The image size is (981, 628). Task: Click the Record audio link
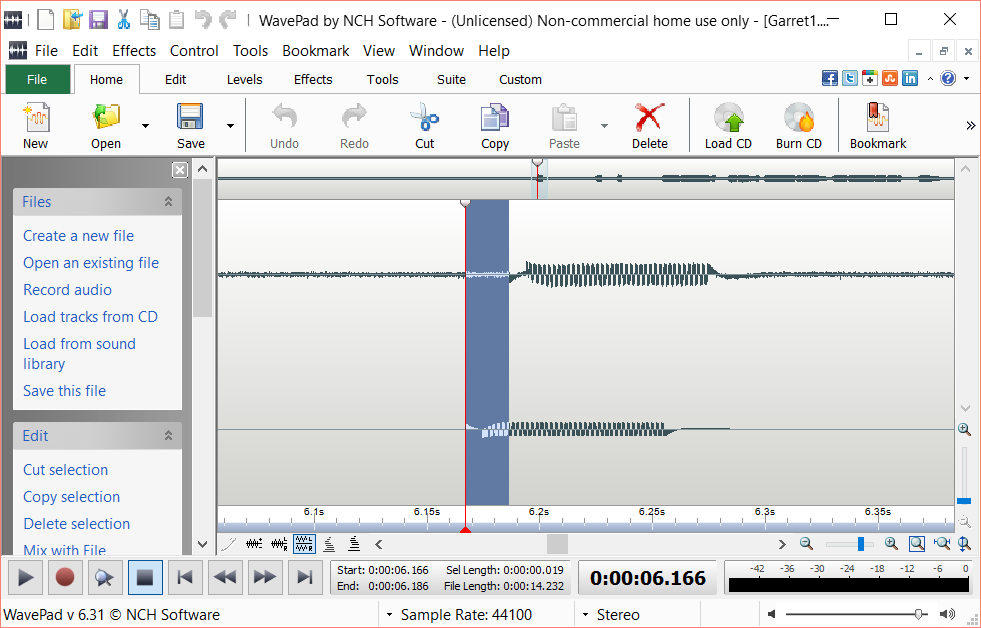pos(67,290)
